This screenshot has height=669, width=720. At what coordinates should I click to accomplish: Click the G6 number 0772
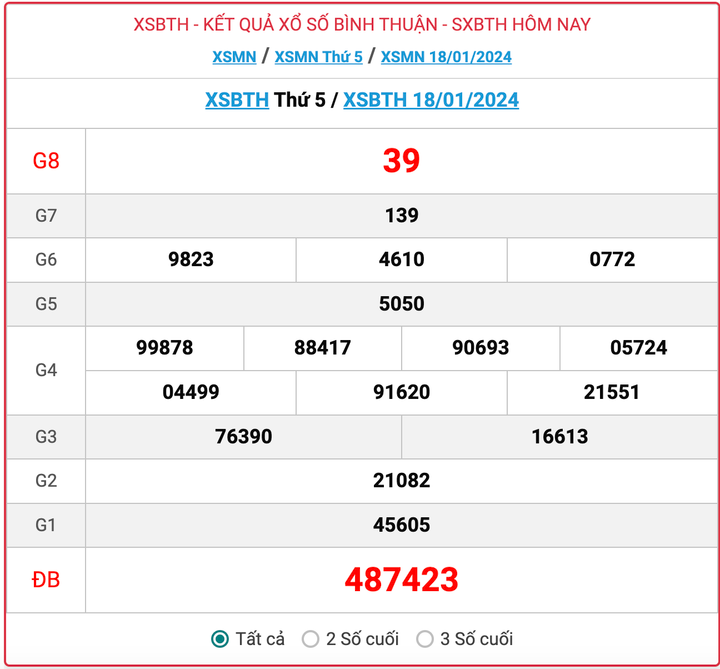612,259
